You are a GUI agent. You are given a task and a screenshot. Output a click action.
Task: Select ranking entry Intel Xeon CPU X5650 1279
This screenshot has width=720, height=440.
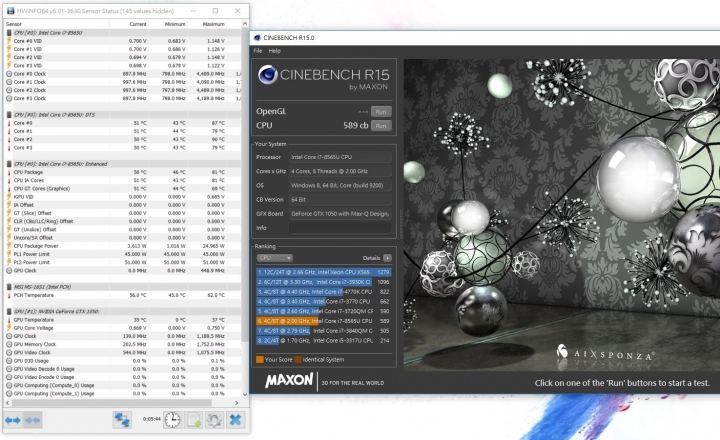[x=324, y=272]
